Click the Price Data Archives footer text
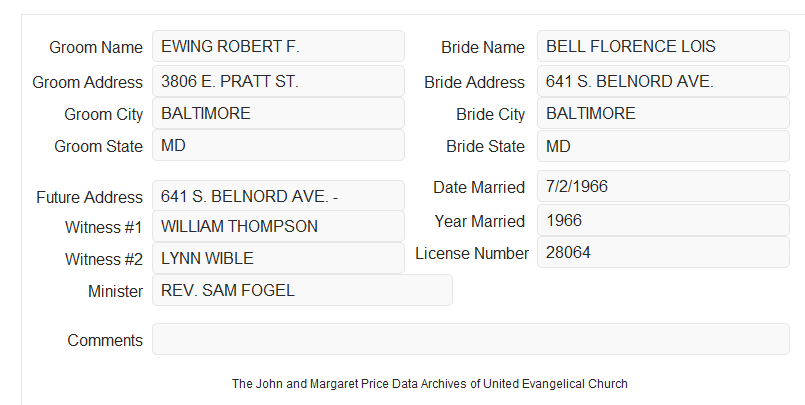The image size is (805, 405). click(x=430, y=384)
